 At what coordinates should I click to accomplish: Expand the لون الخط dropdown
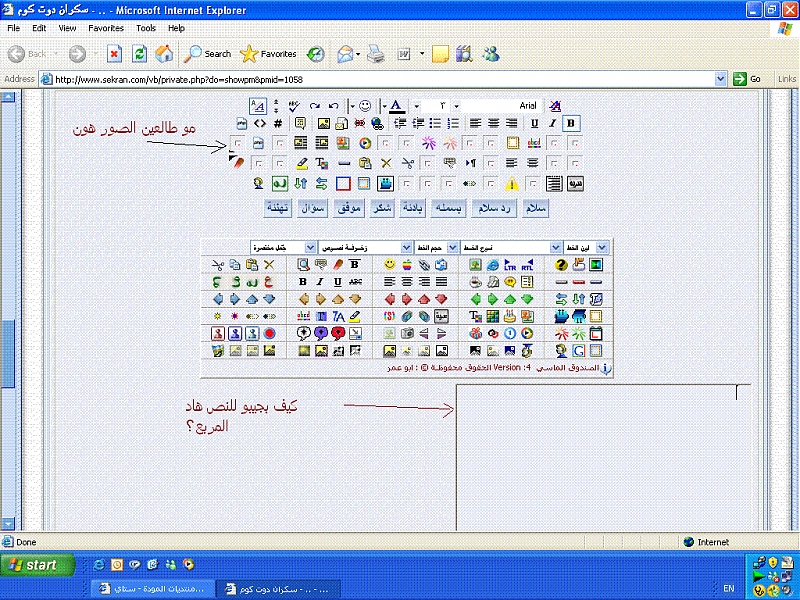(x=602, y=247)
